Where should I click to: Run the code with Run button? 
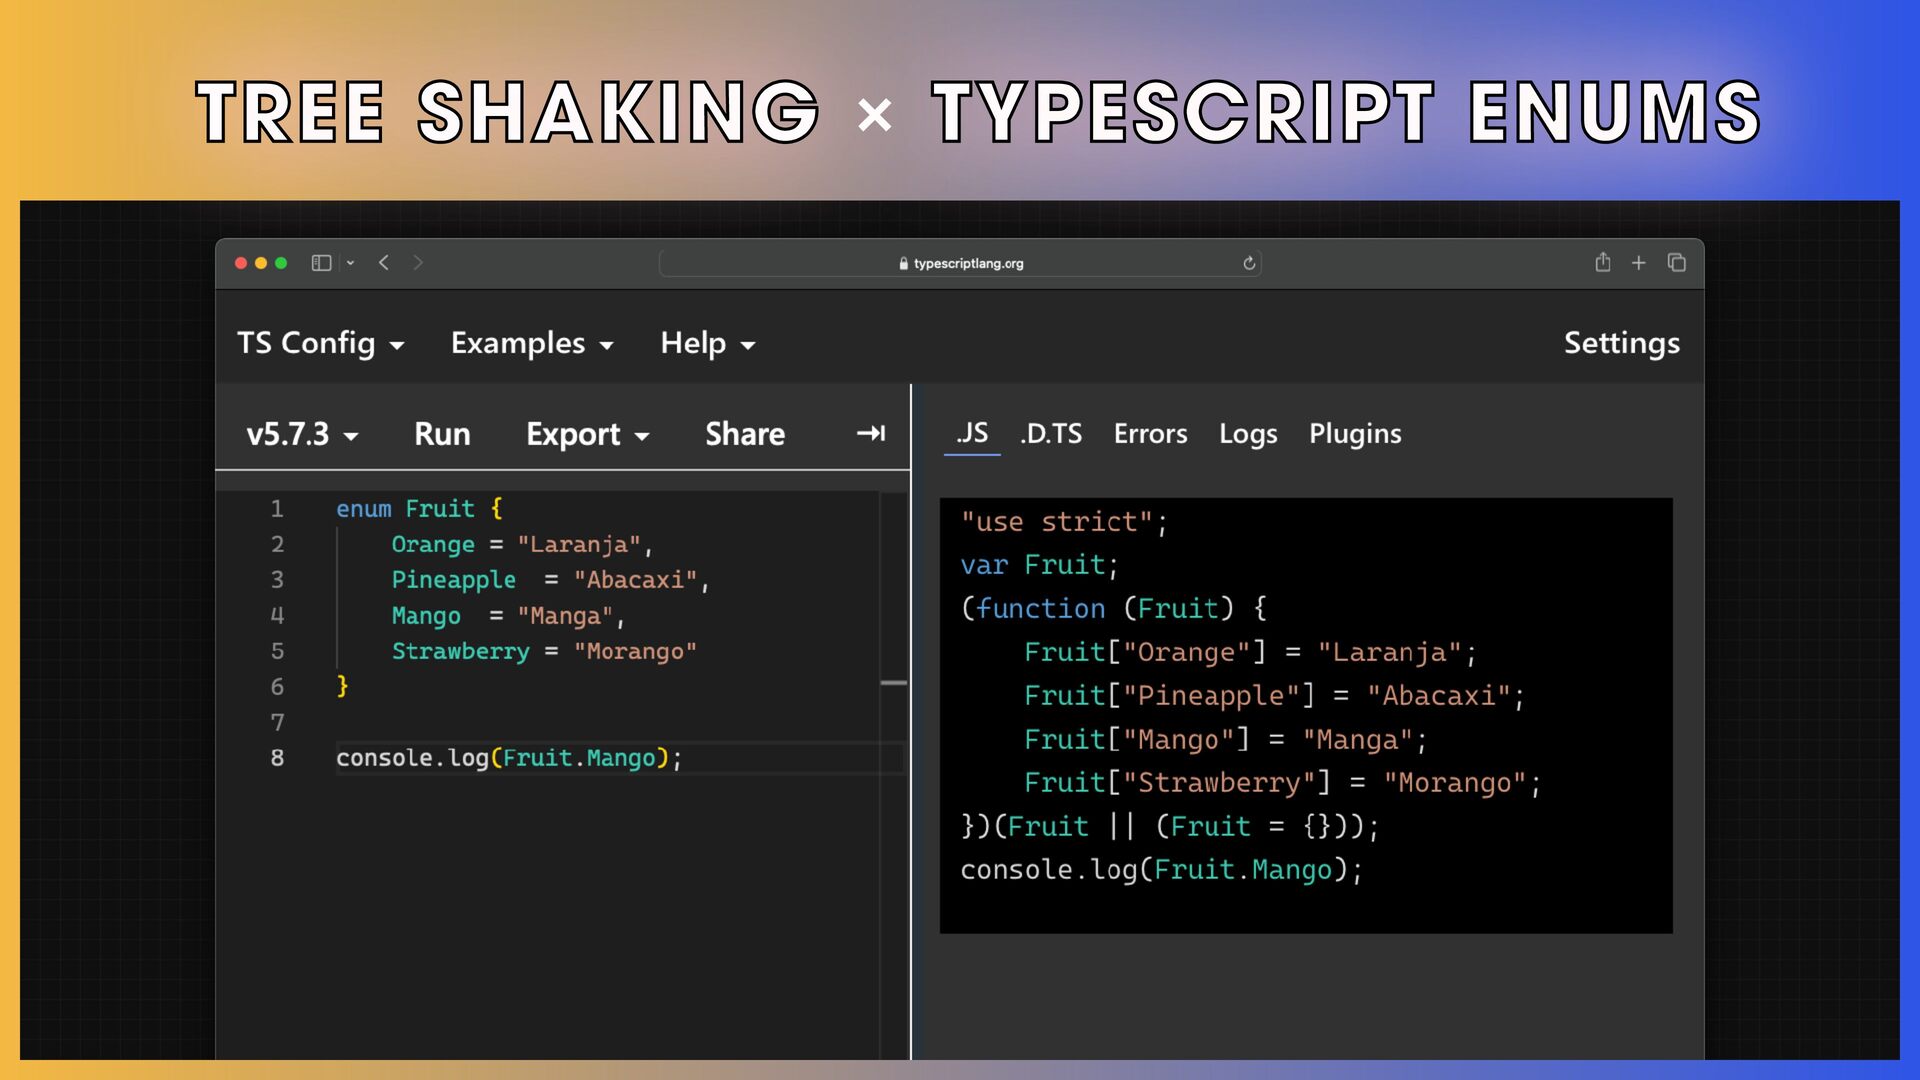point(442,434)
